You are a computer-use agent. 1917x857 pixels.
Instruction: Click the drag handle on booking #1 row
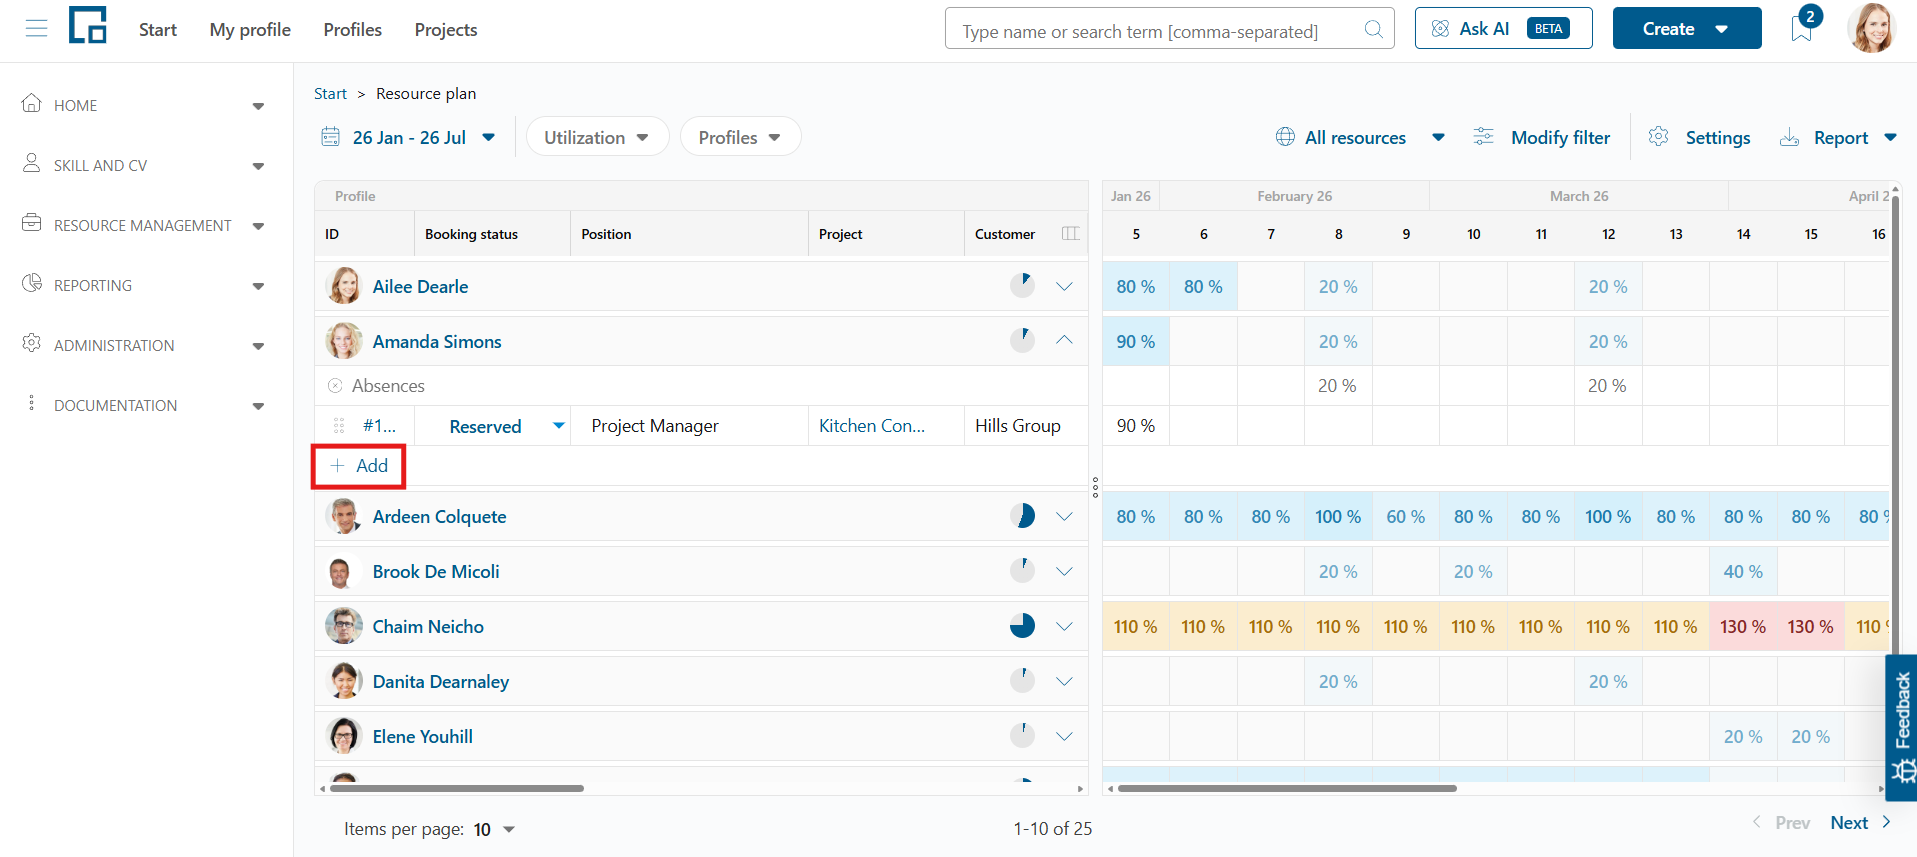[x=339, y=426]
